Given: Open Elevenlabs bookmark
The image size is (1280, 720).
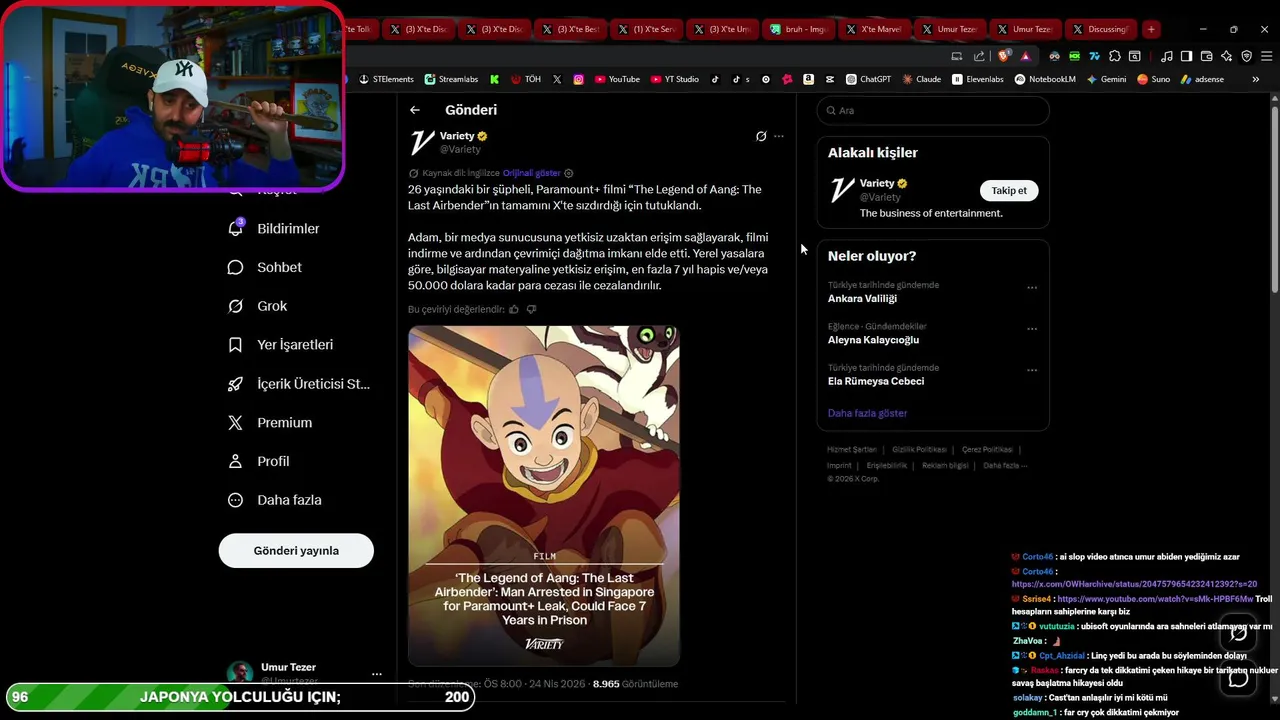Looking at the screenshot, I should pyautogui.click(x=978, y=79).
